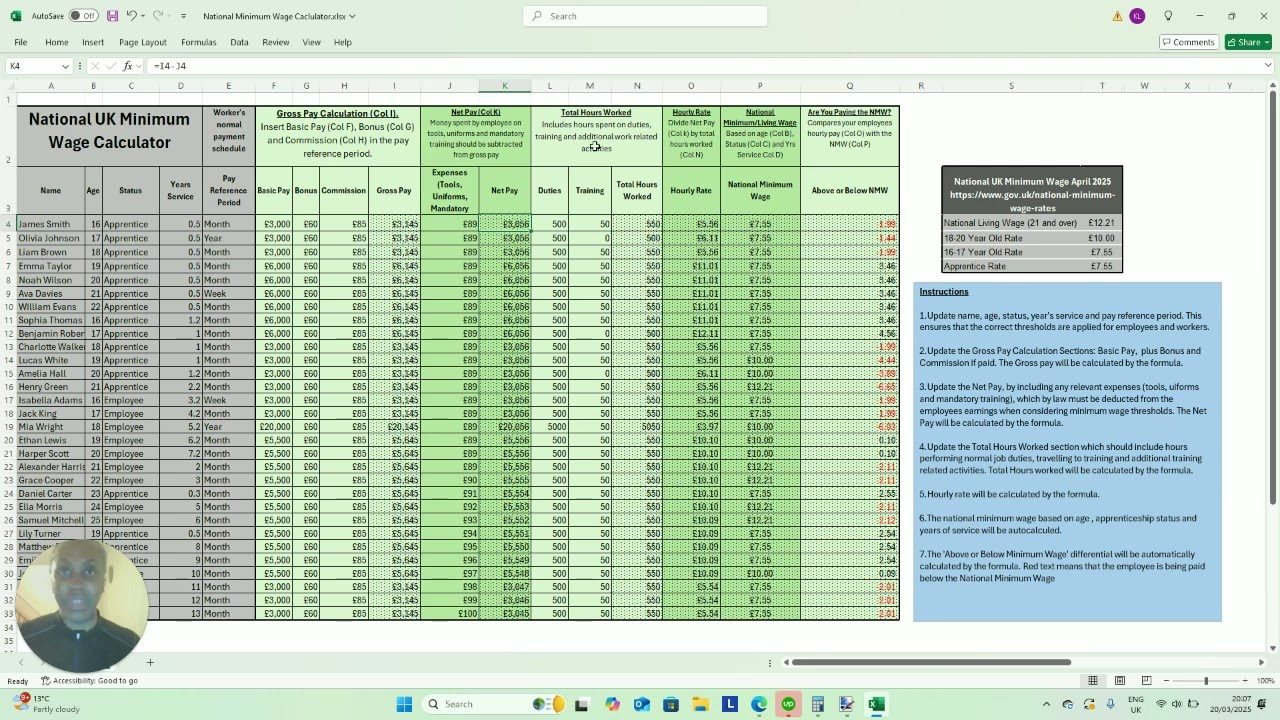The image size is (1280, 720).
Task: Click the warning triangle icon
Action: point(1117,16)
